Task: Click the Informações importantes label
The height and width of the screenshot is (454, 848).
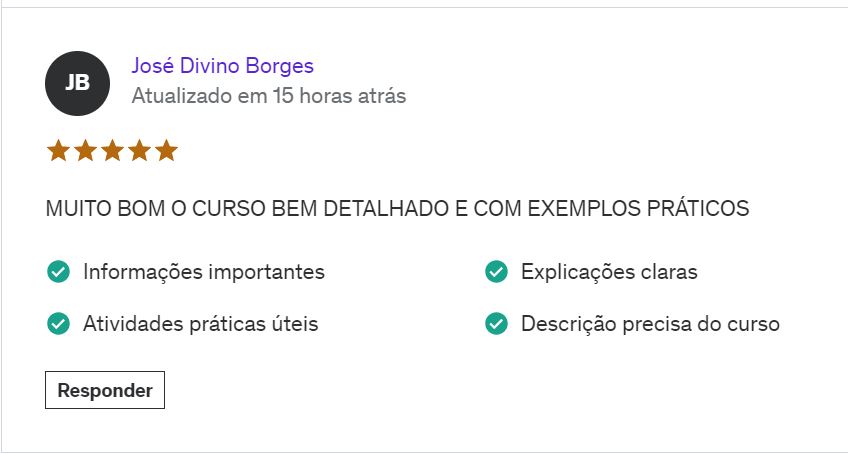Action: tap(204, 272)
